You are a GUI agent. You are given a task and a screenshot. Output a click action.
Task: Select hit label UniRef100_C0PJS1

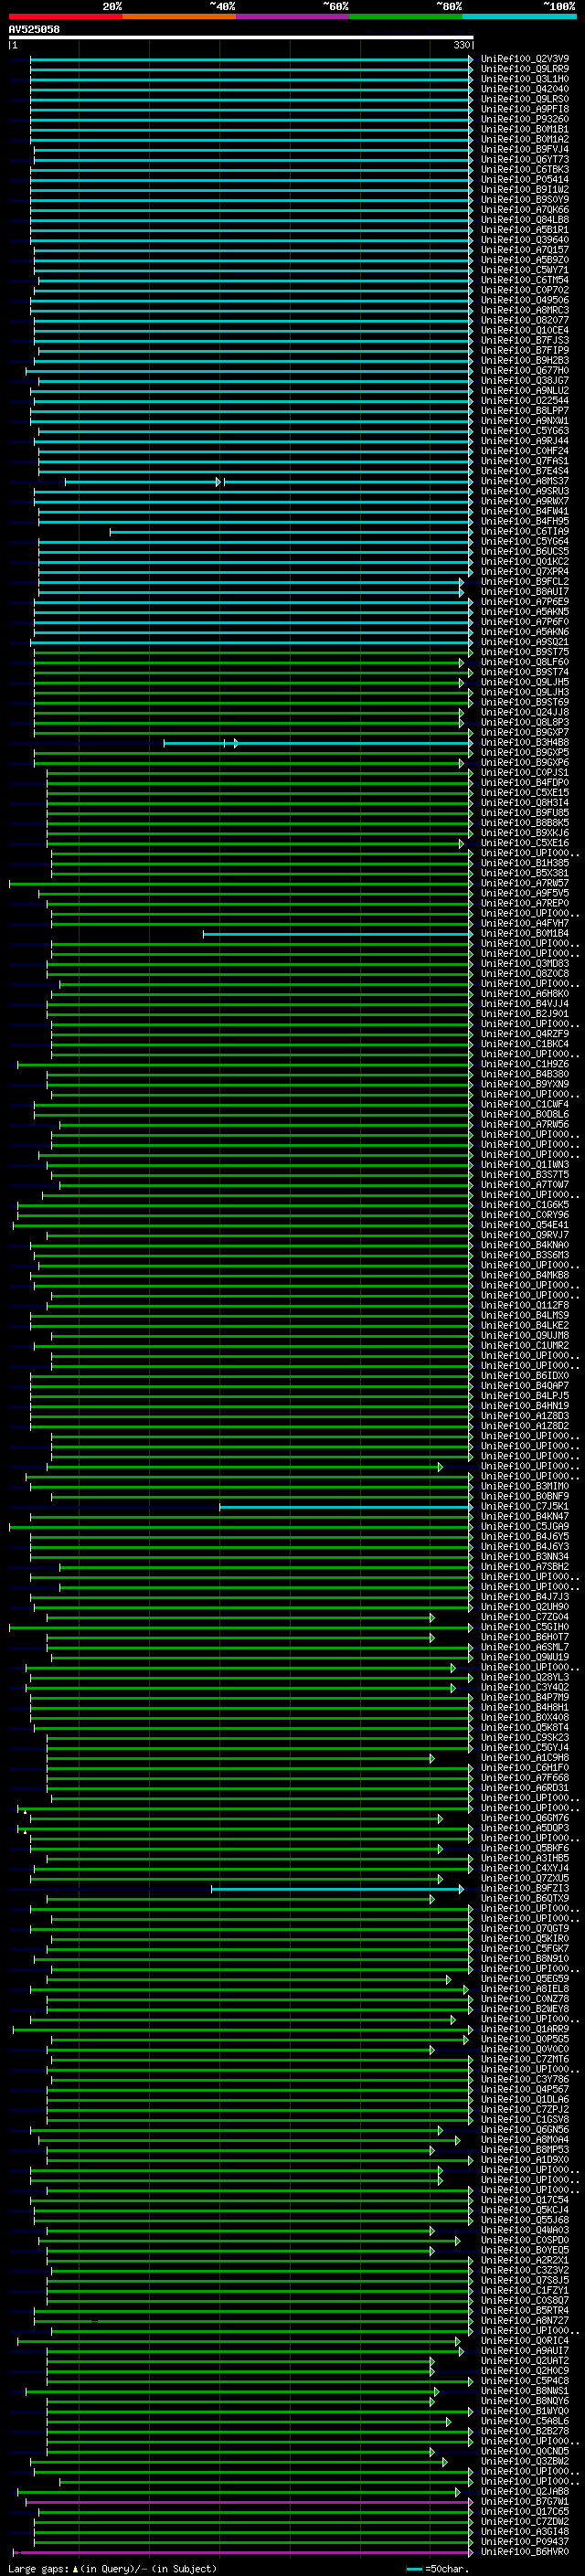(525, 773)
